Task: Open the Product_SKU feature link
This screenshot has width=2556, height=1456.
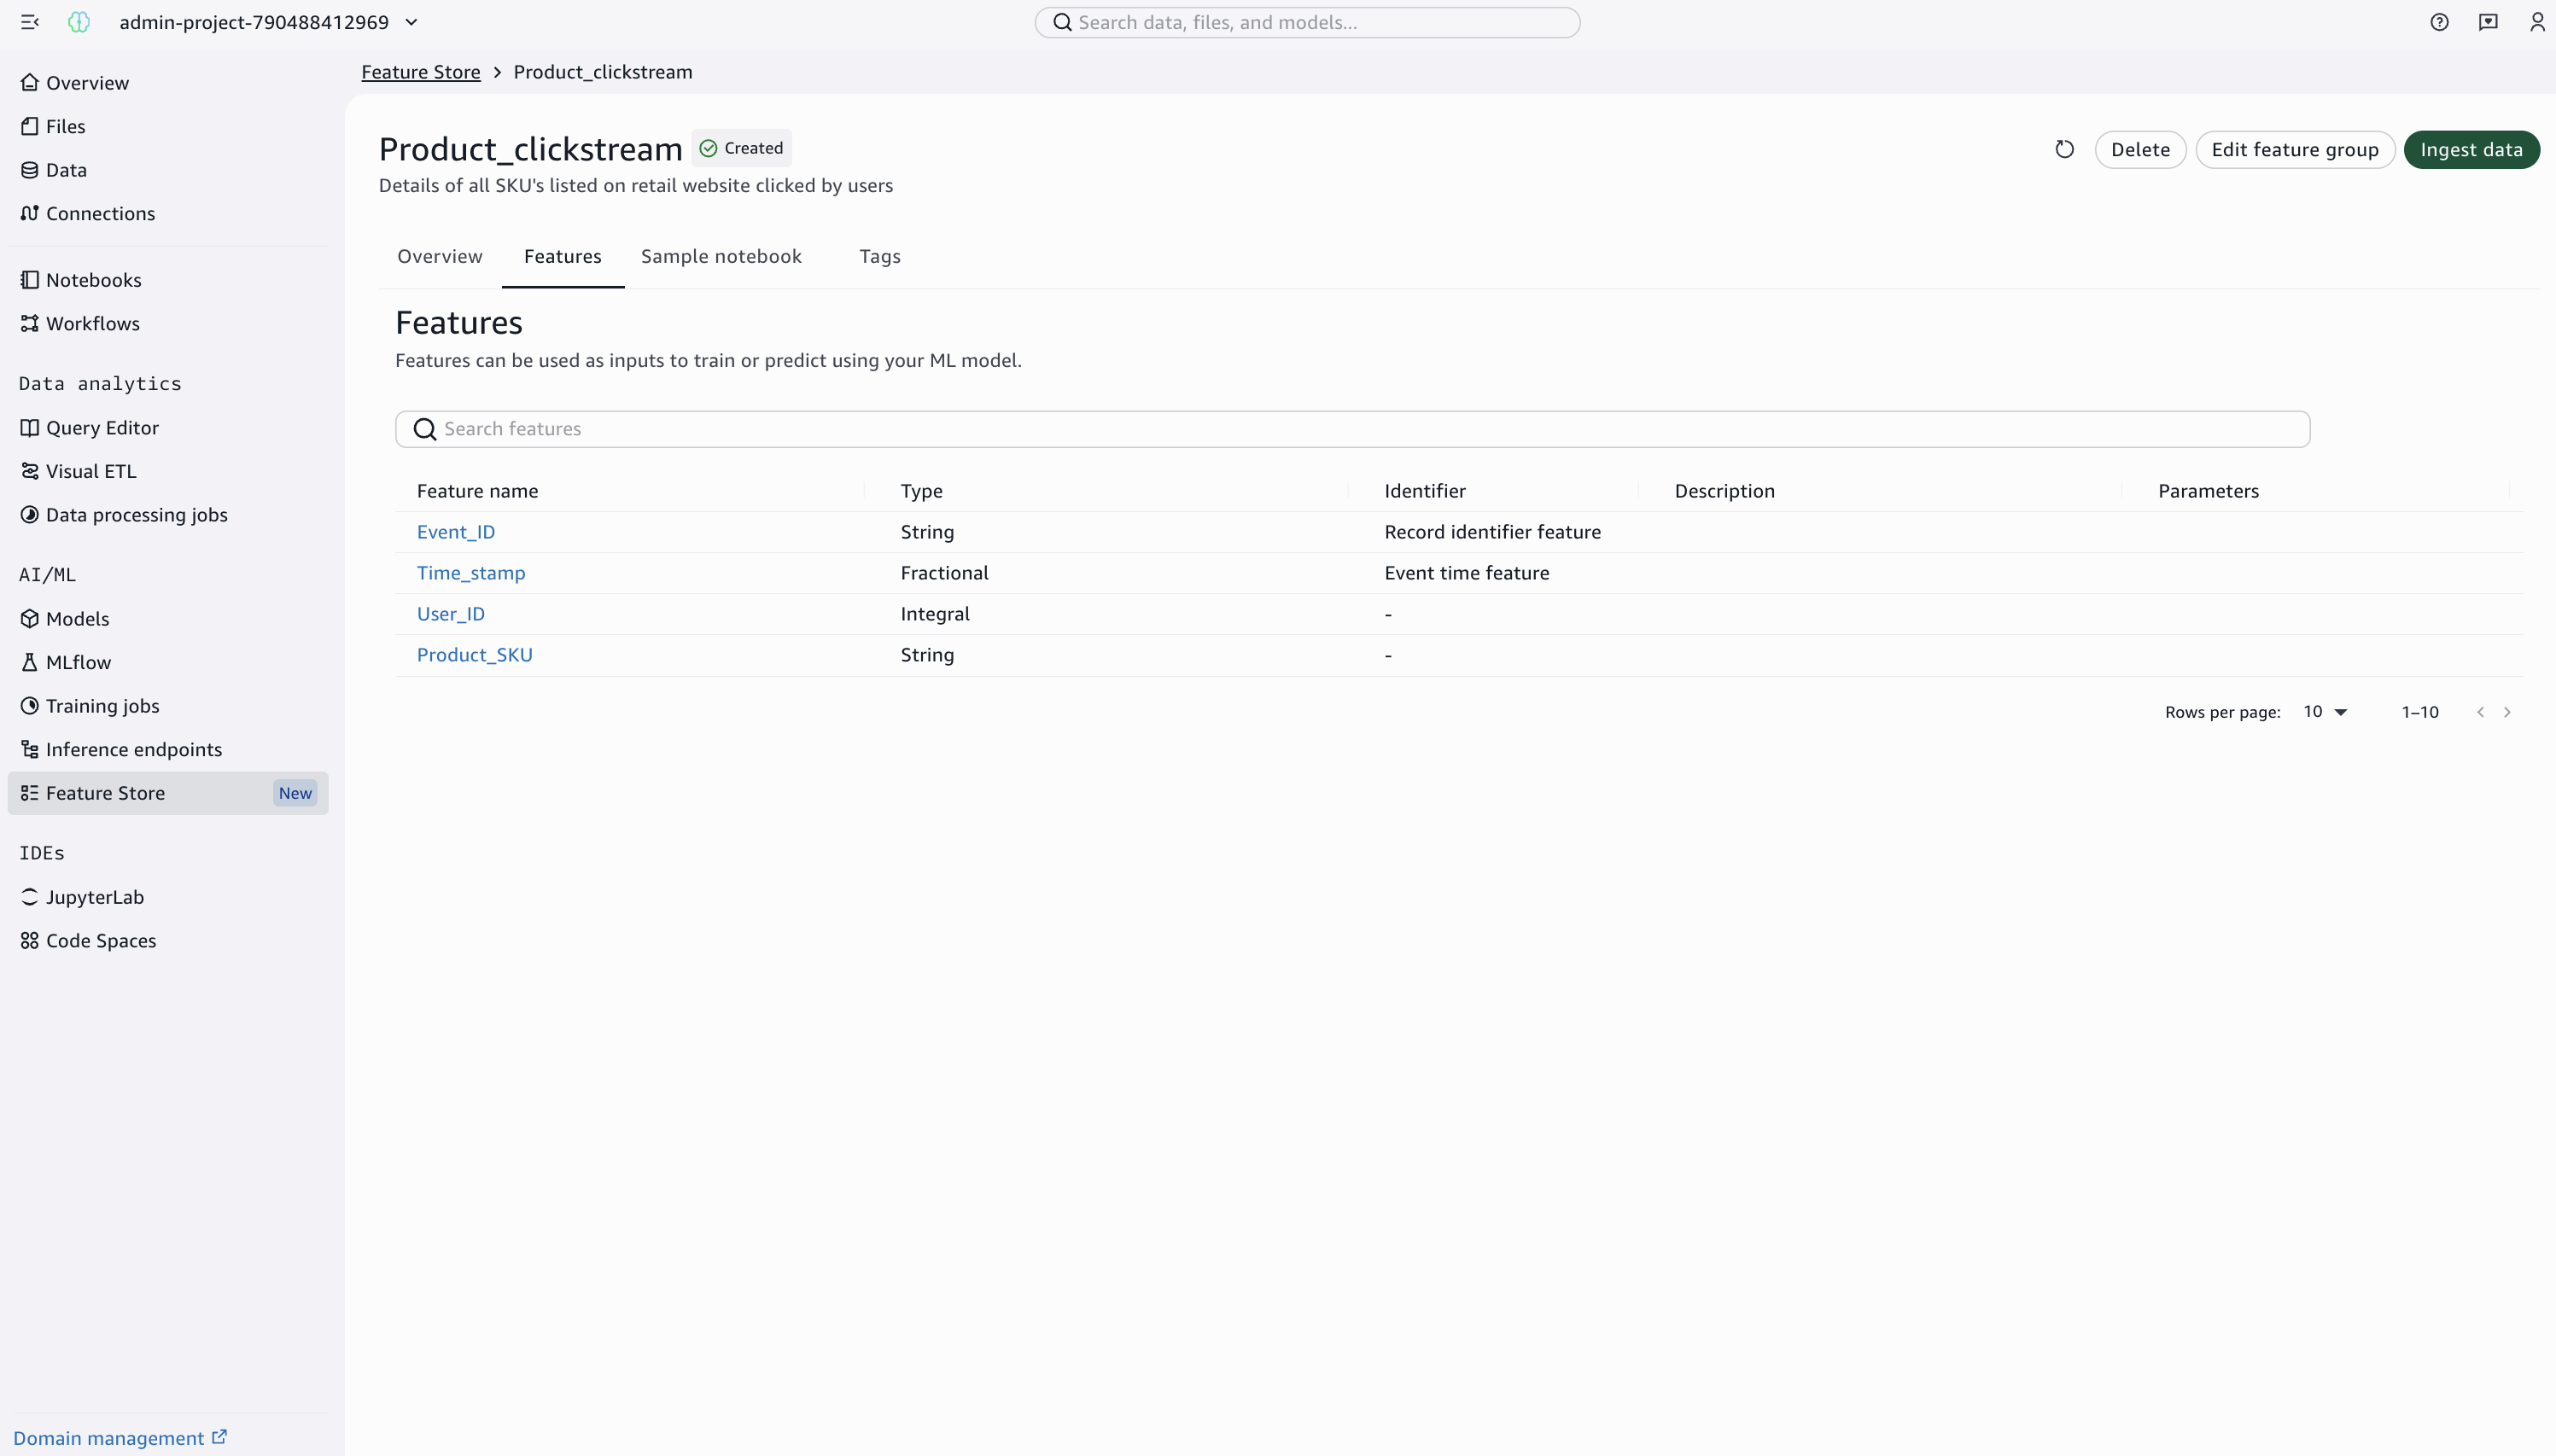Action: (475, 655)
